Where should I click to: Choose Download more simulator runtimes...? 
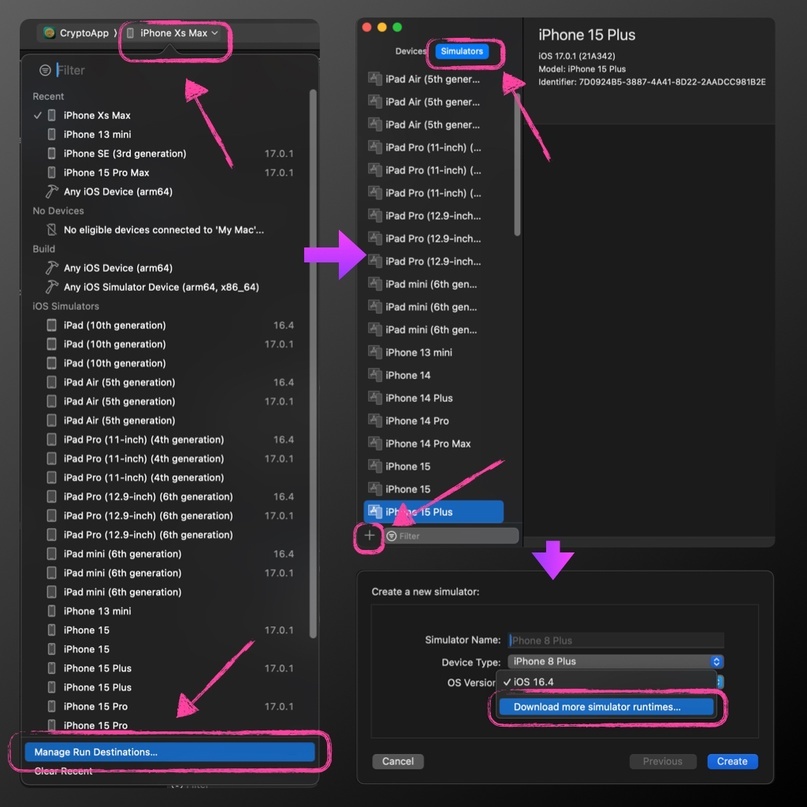coord(606,707)
